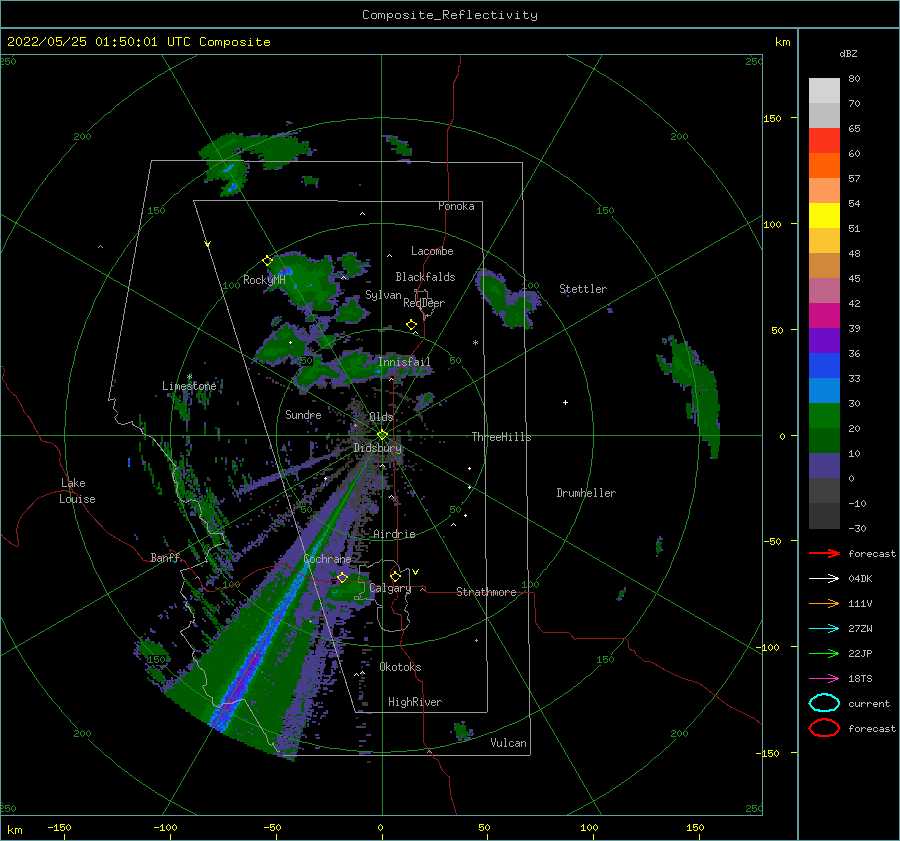Click the yellow diamond marker beside RockyMH
The image size is (900, 841).
(x=267, y=261)
